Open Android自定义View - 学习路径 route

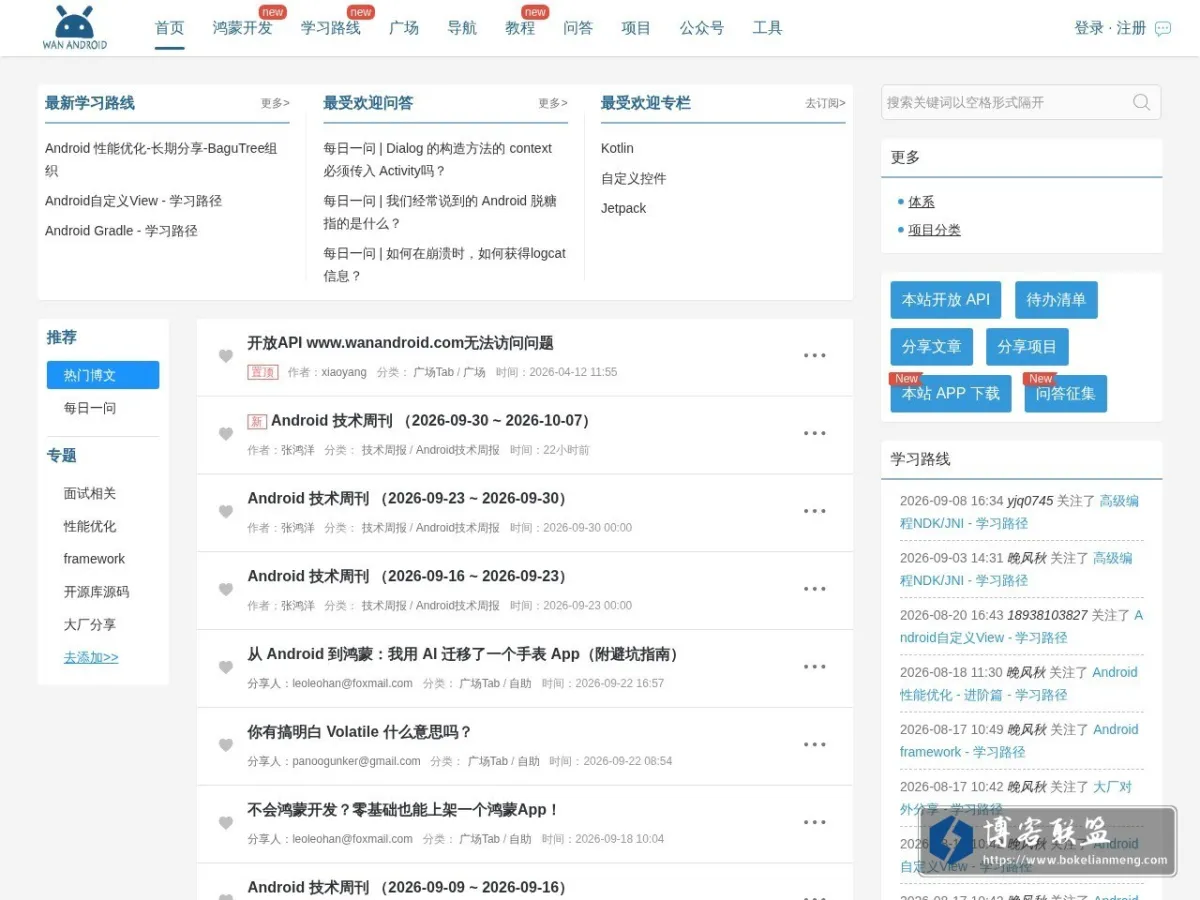[x=134, y=201]
